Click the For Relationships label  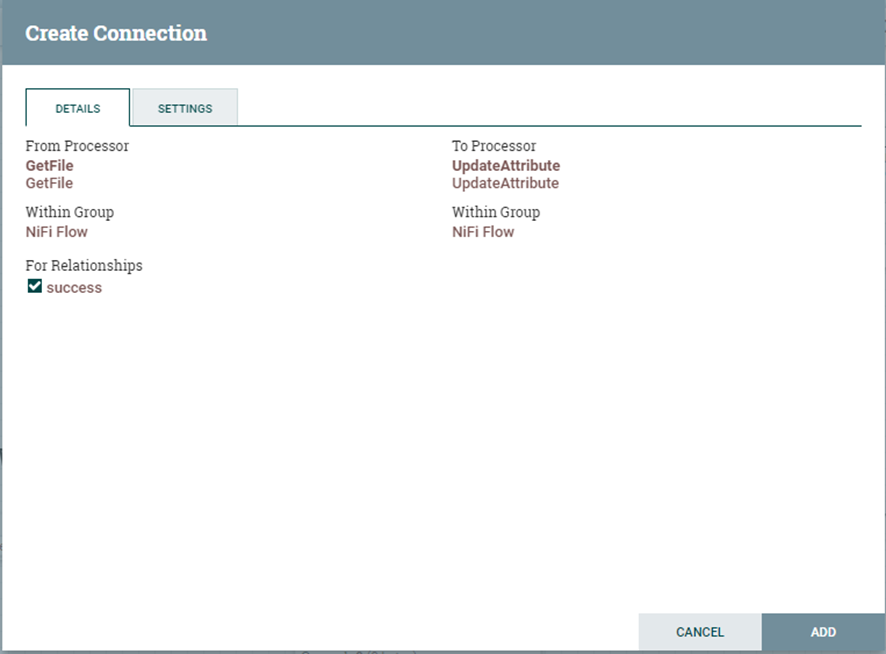click(x=84, y=265)
